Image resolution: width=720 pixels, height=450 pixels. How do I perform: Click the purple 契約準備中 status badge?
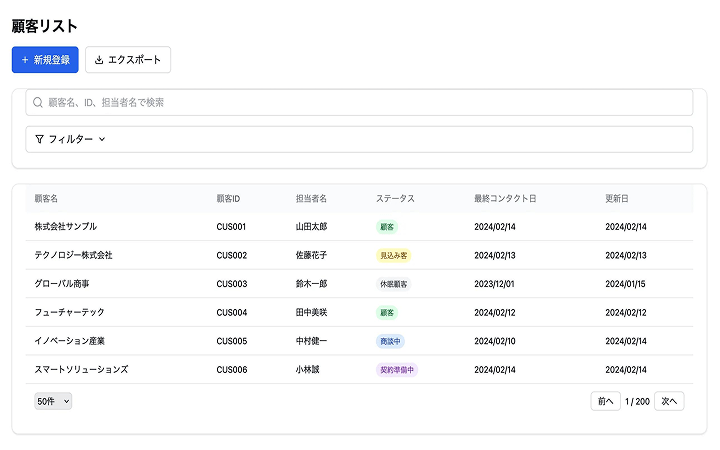coord(397,370)
